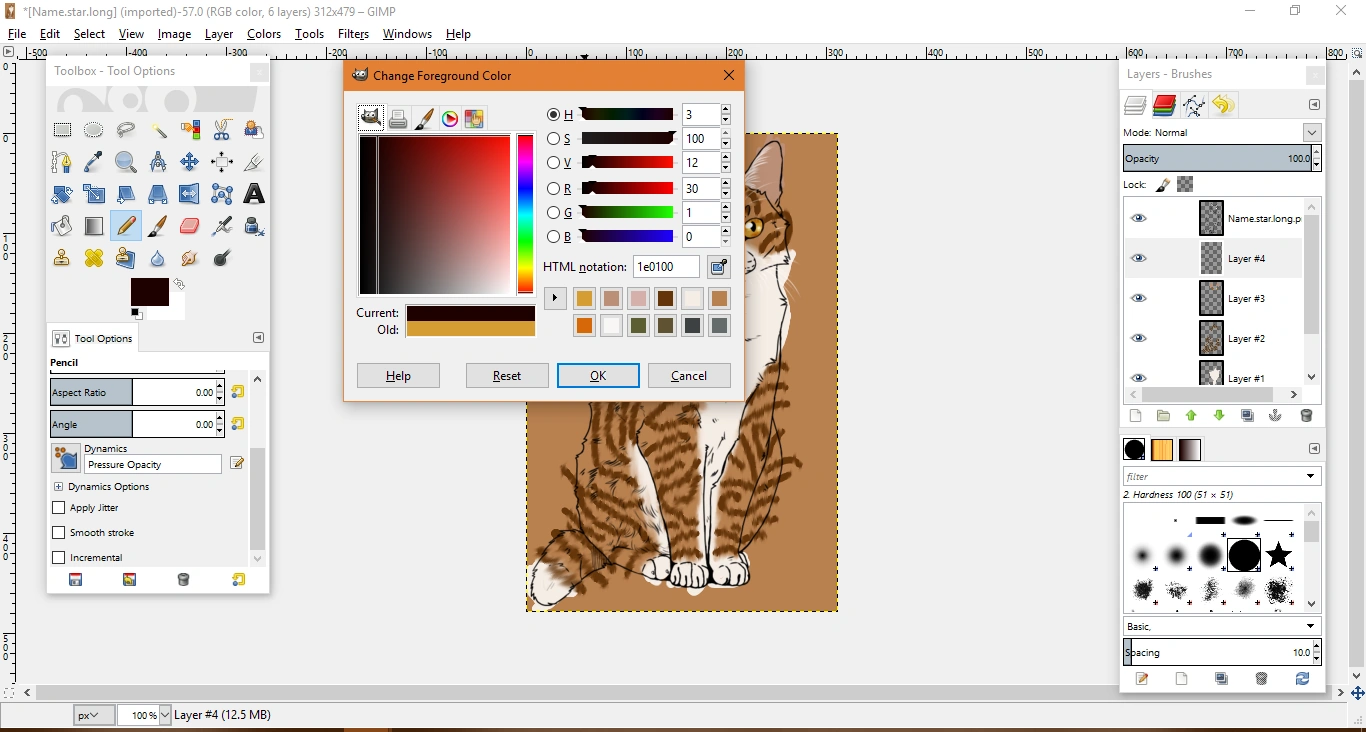Click the Reset button in color dialog
The width and height of the screenshot is (1366, 732).
pos(507,376)
